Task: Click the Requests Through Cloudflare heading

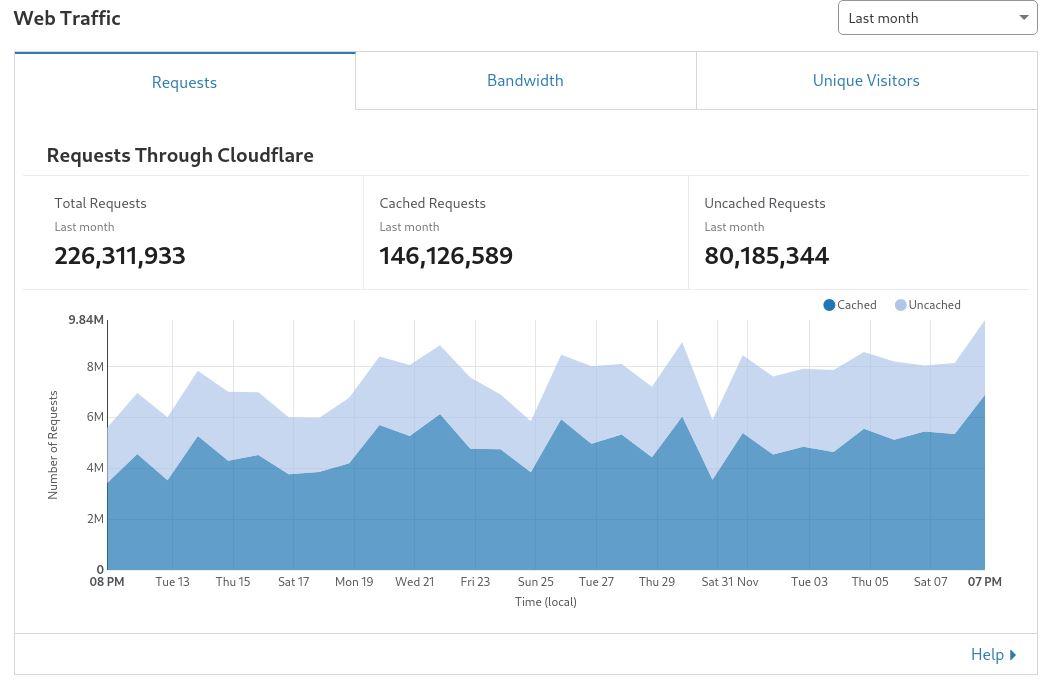Action: pyautogui.click(x=180, y=155)
